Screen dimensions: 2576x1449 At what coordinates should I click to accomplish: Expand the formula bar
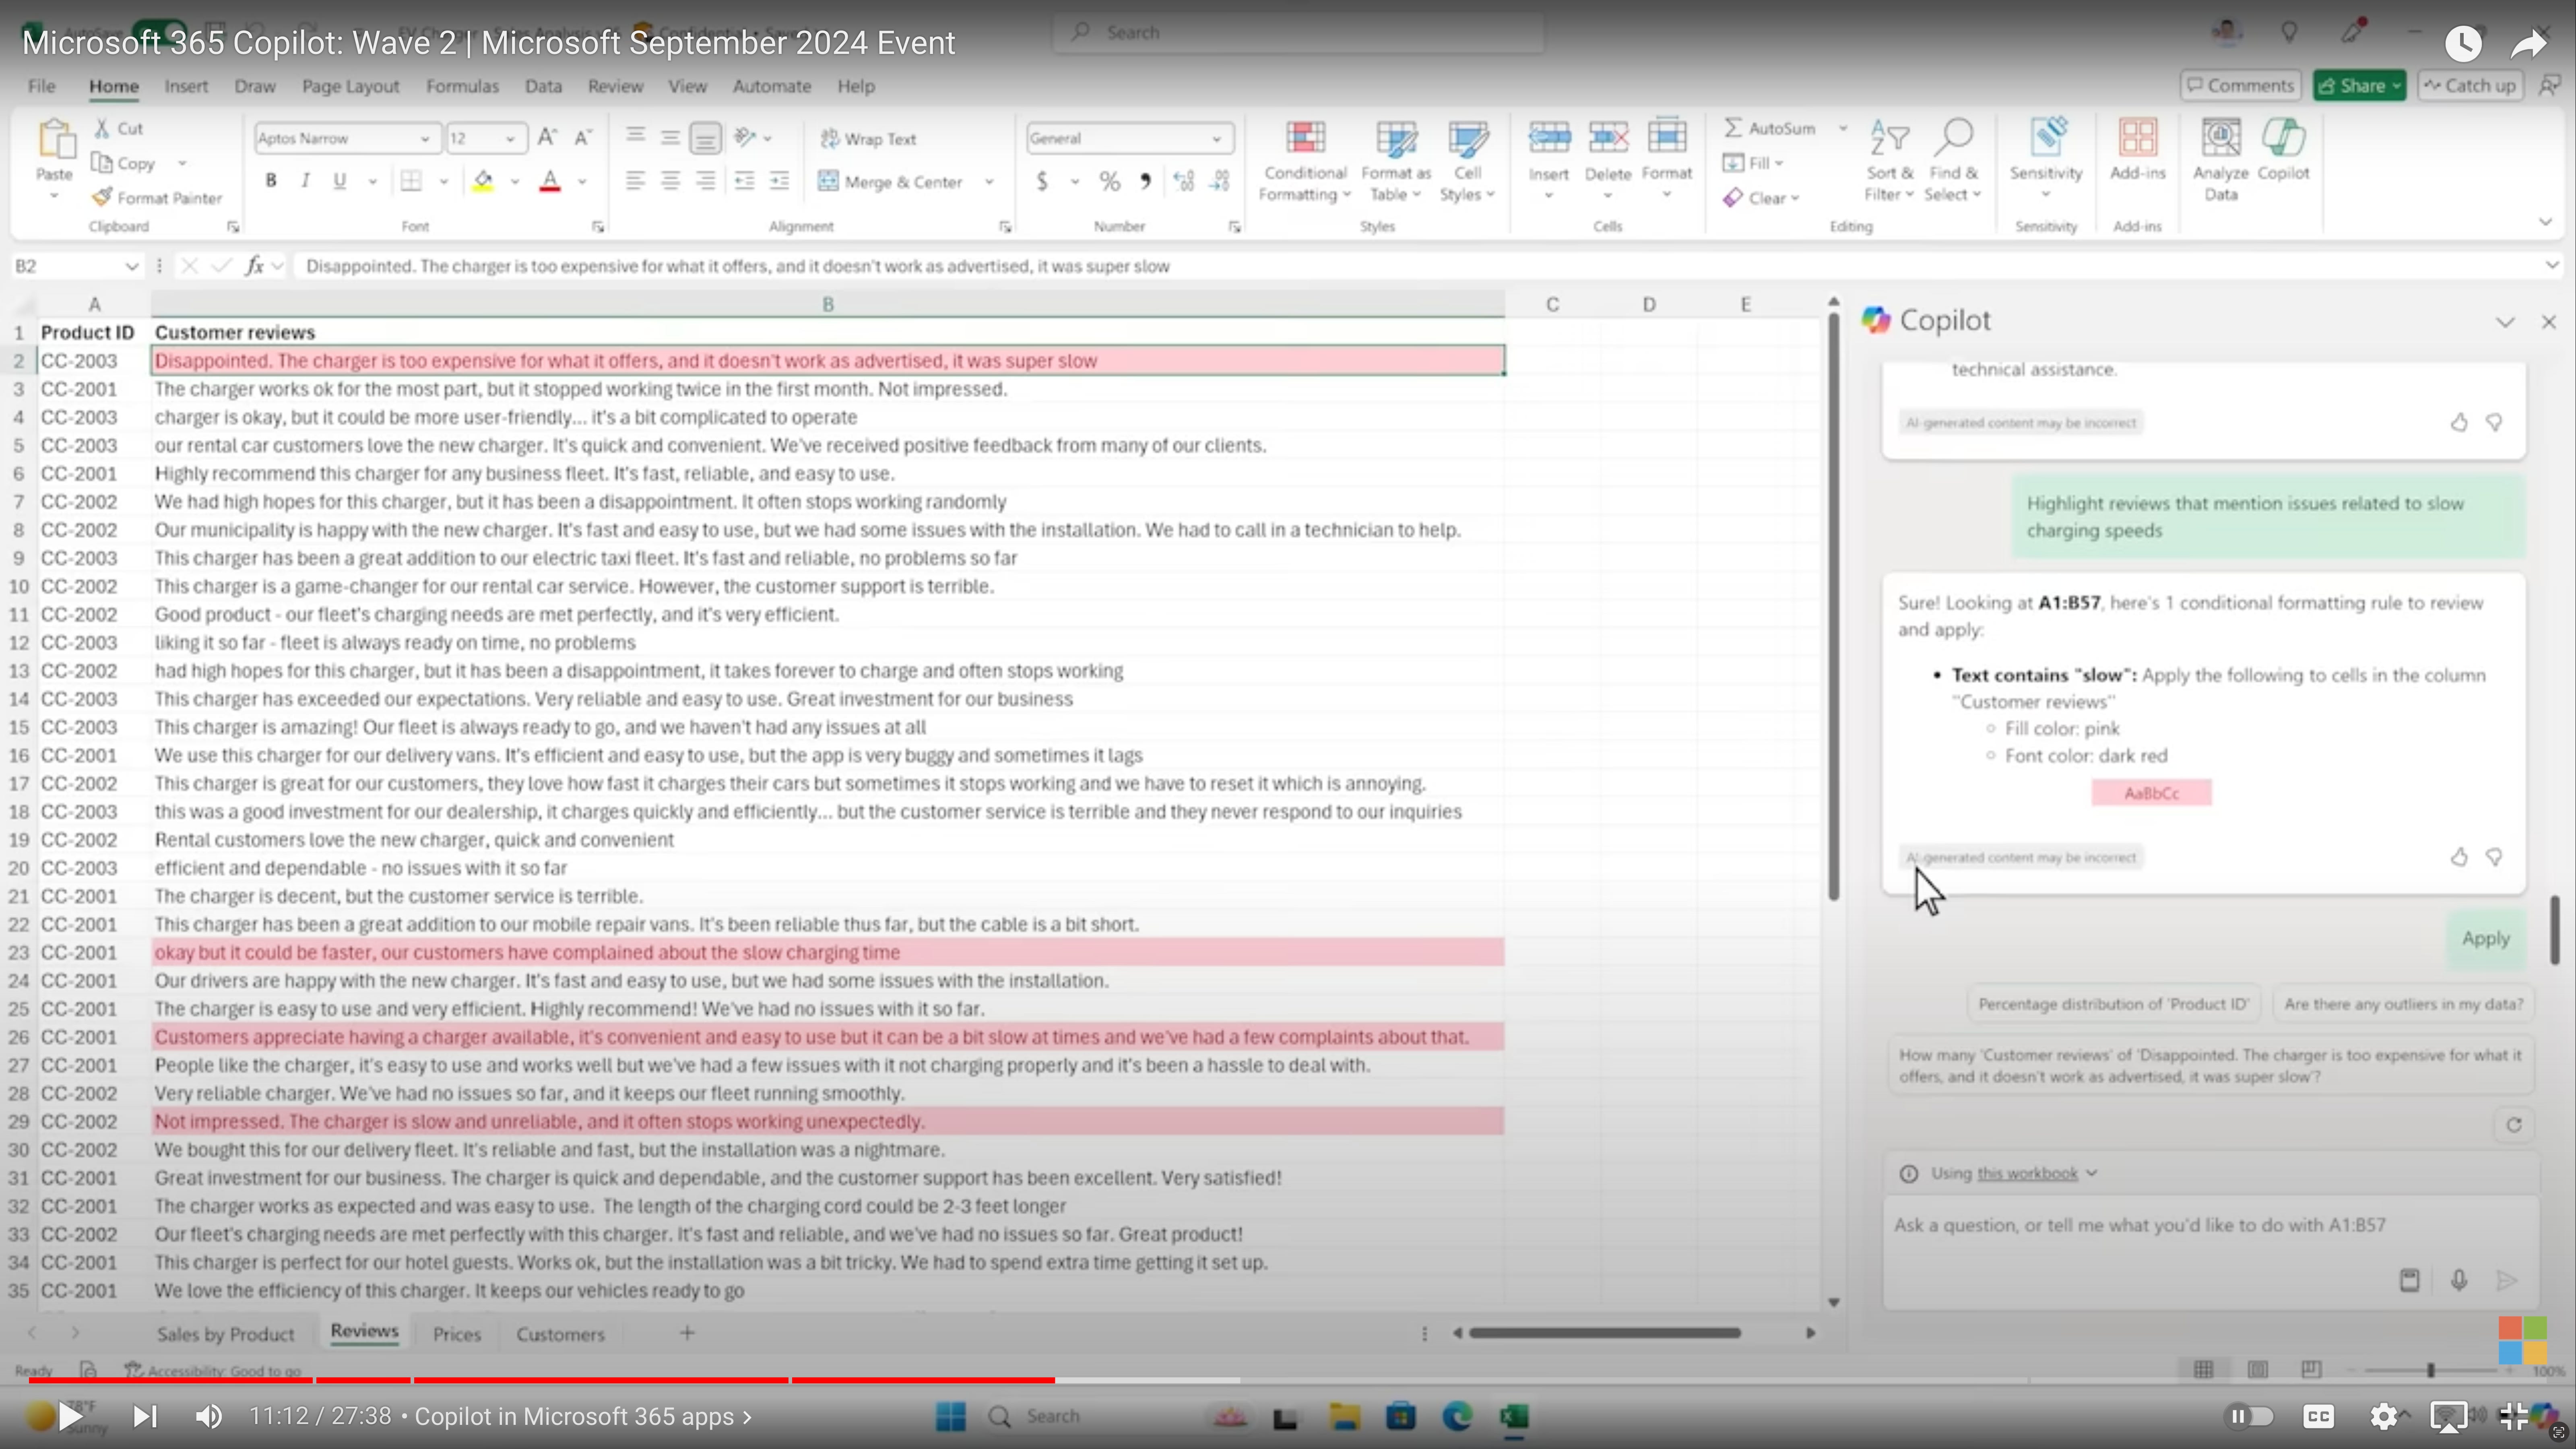pos(2551,265)
